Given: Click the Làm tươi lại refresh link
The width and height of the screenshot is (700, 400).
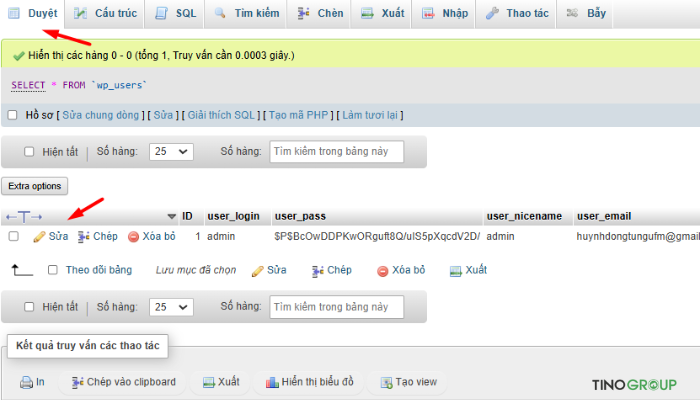Looking at the screenshot, I should tap(370, 115).
